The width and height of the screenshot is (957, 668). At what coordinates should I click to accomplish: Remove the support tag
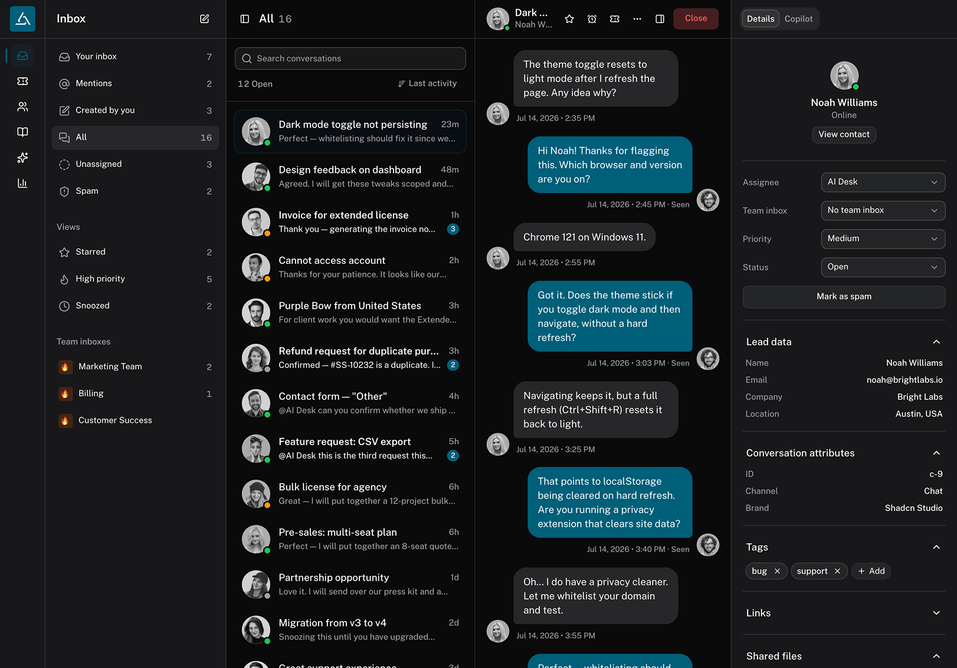coord(837,571)
